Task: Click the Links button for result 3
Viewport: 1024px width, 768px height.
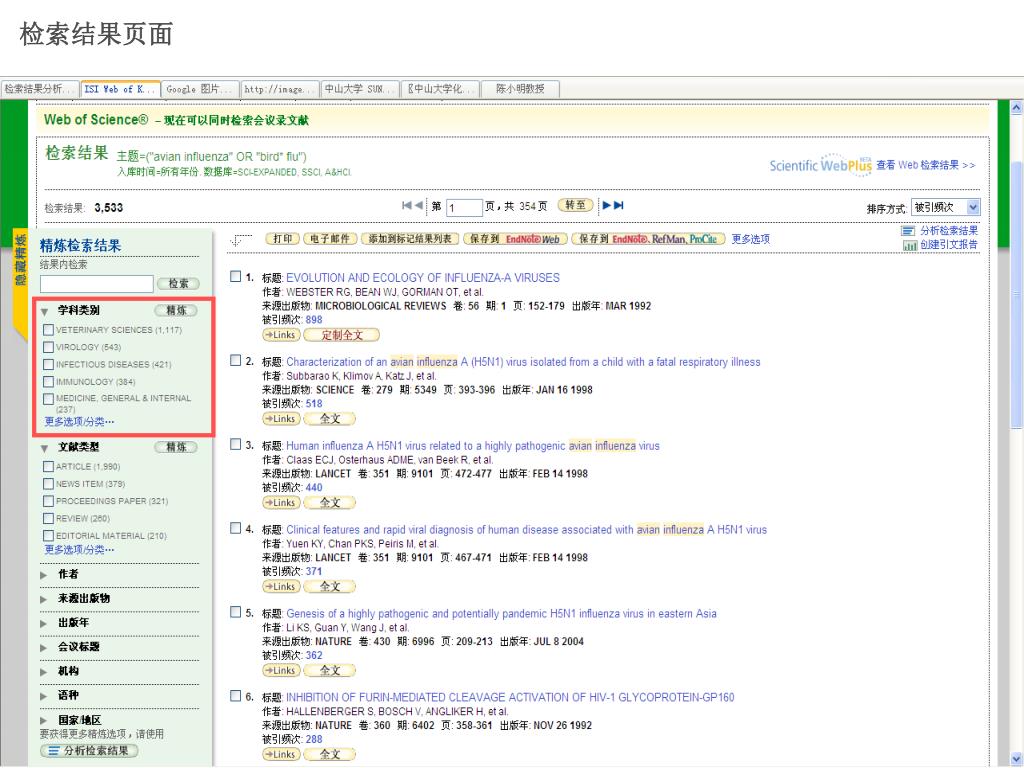Action: (281, 502)
